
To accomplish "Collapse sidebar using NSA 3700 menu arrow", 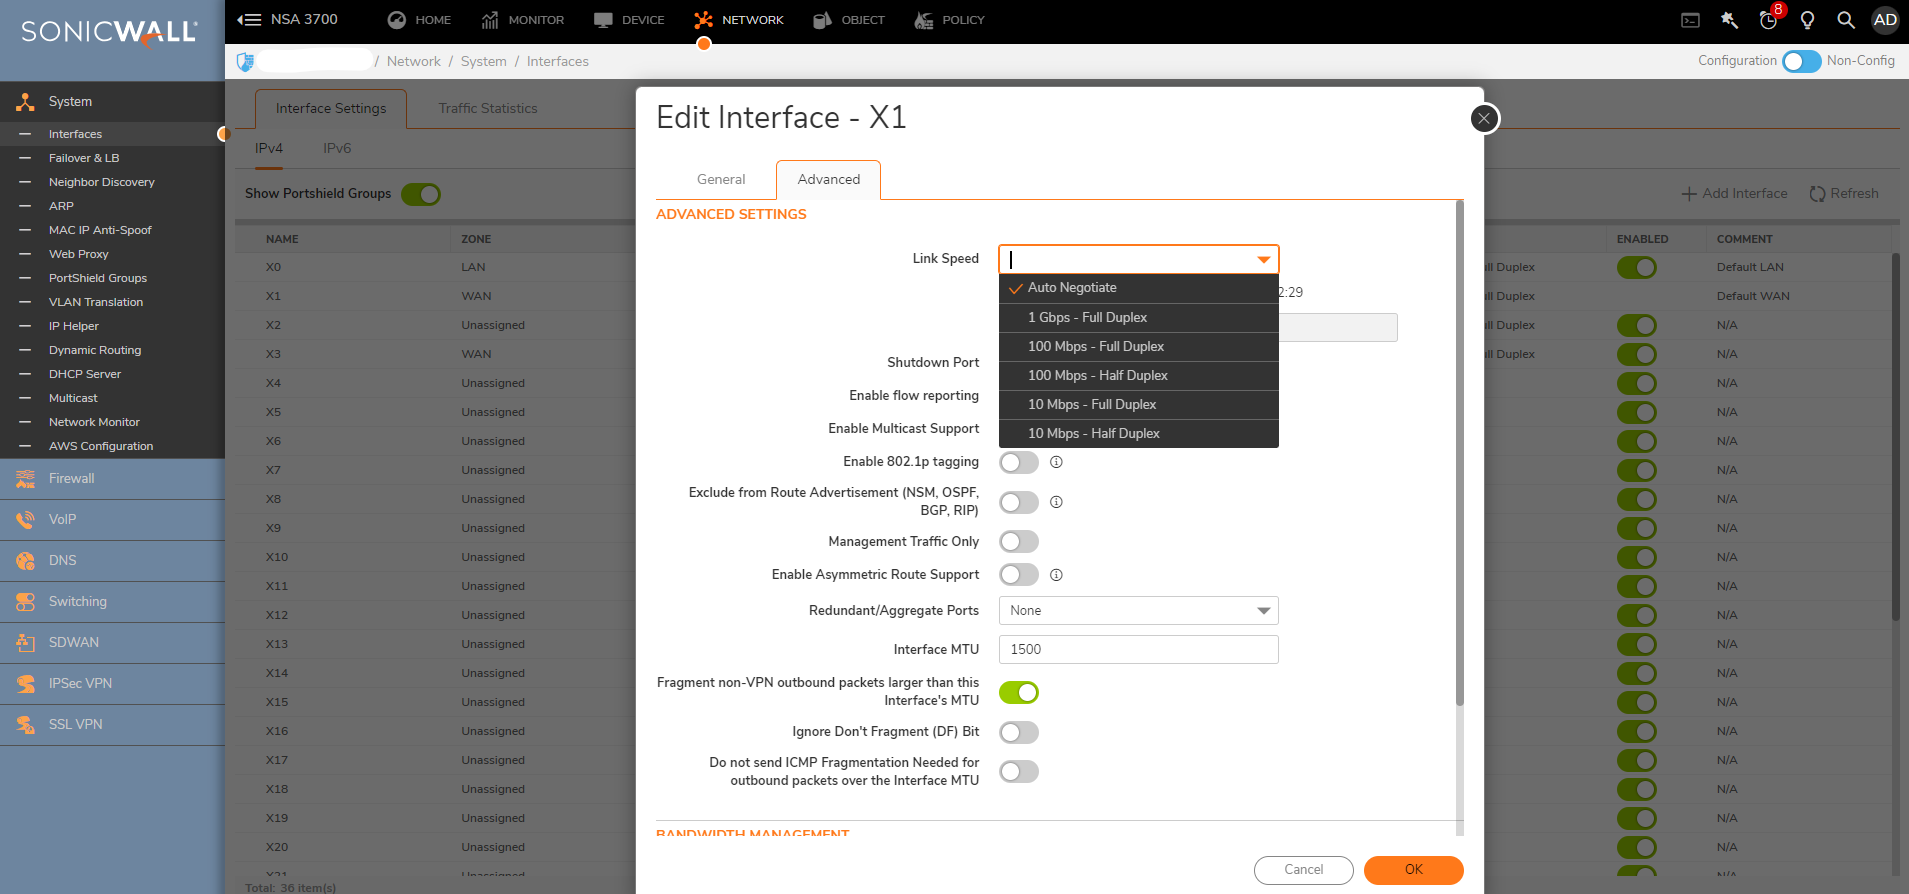I will click(x=249, y=20).
